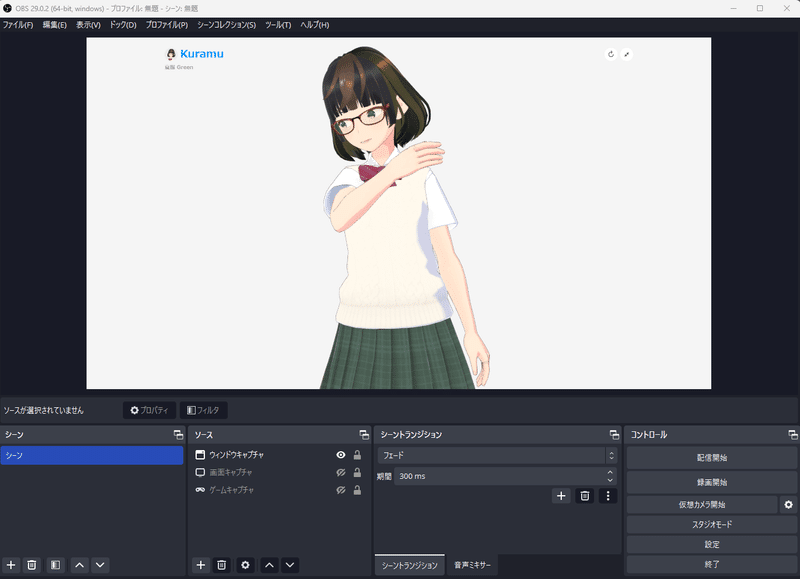Image resolution: width=800 pixels, height=579 pixels.
Task: Hide the ウィンドウキャプチャ source with the eye
Action: point(341,455)
